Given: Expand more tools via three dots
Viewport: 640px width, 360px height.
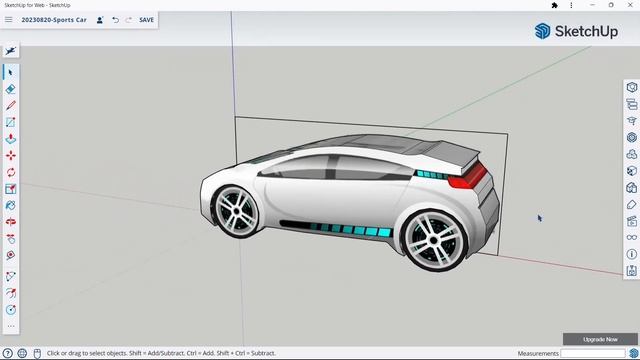Looking at the screenshot, I should click(11, 326).
